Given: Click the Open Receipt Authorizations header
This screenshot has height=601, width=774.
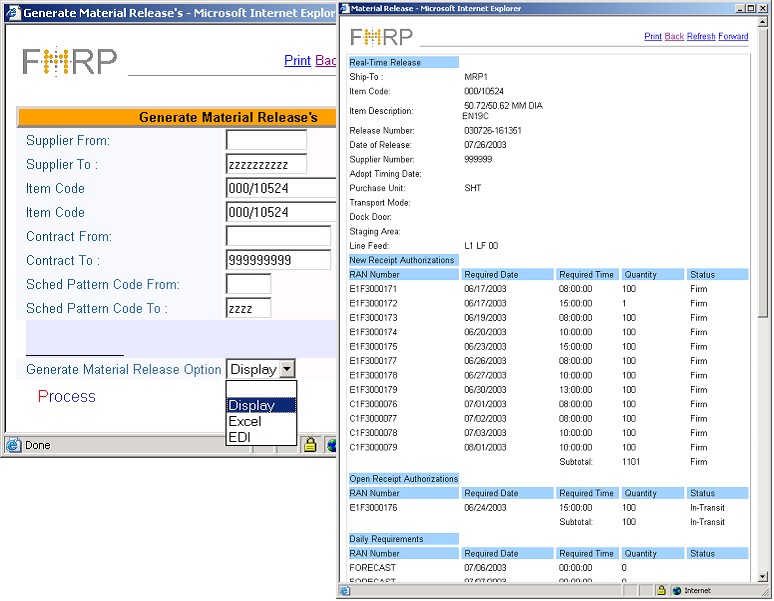Looking at the screenshot, I should tap(403, 478).
